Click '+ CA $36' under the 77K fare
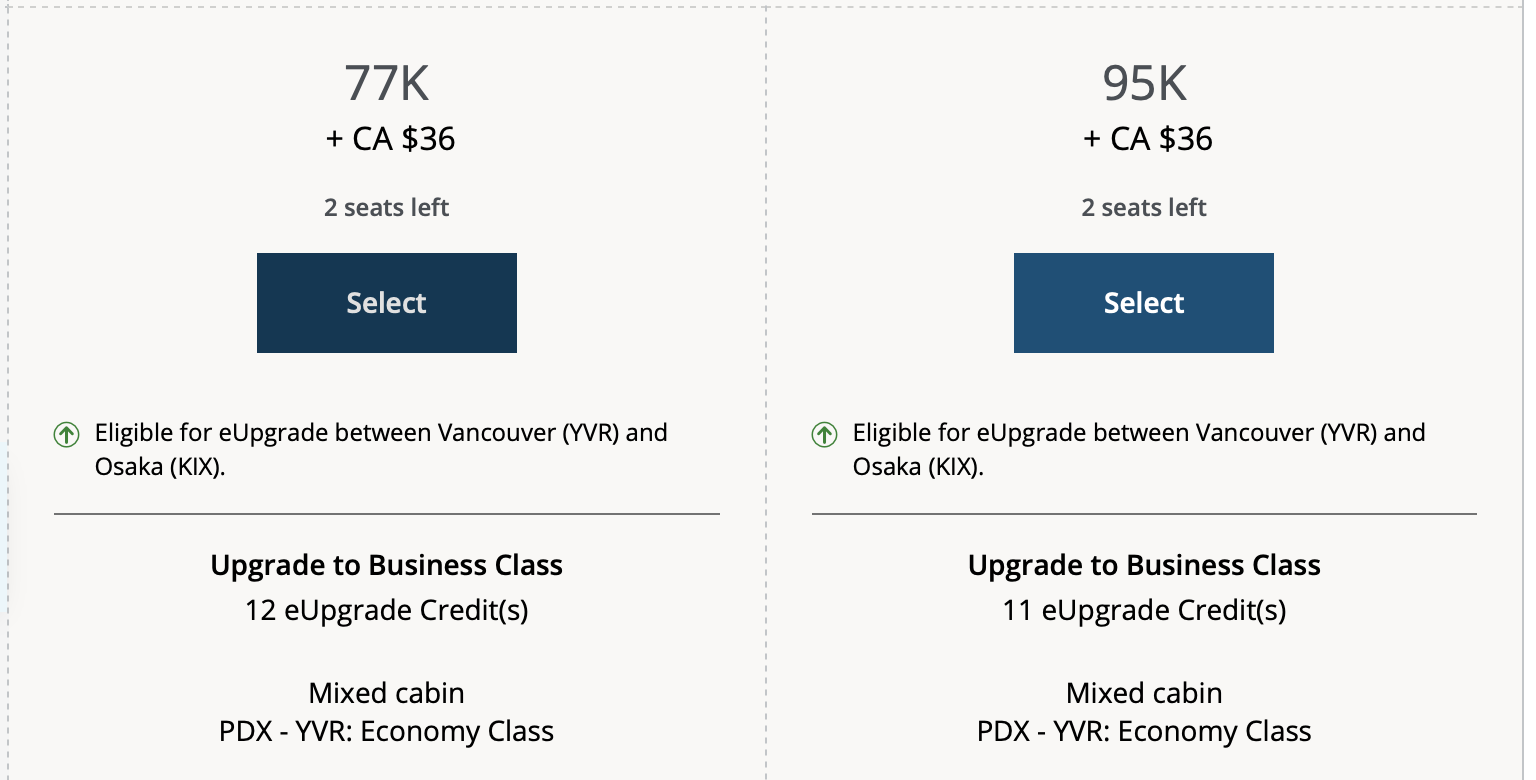Viewport: 1536px width, 780px height. (x=390, y=138)
